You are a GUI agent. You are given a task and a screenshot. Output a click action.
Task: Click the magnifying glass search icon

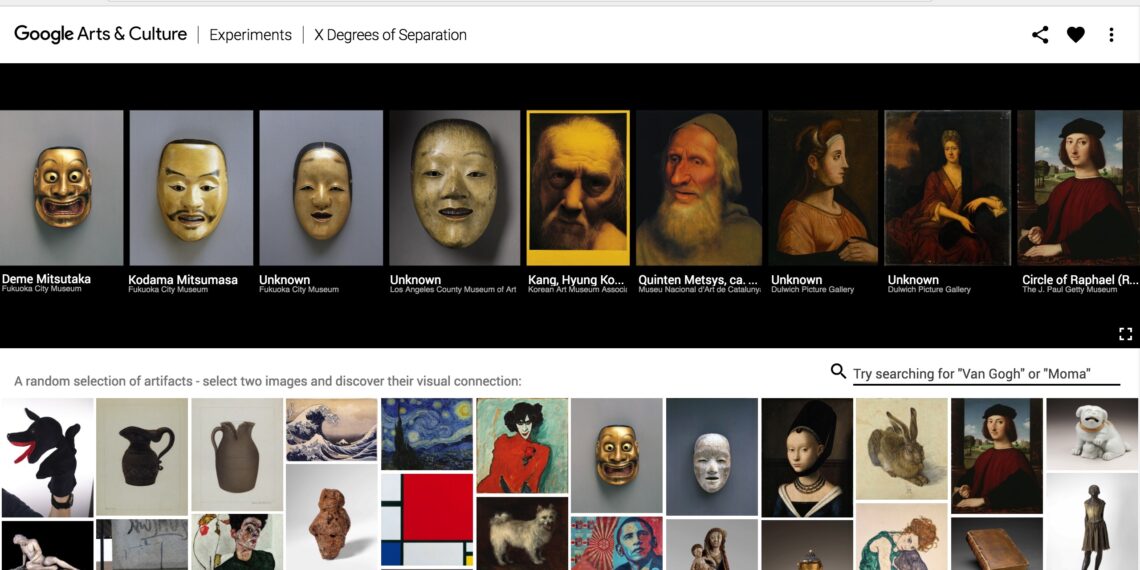pyautogui.click(x=838, y=372)
